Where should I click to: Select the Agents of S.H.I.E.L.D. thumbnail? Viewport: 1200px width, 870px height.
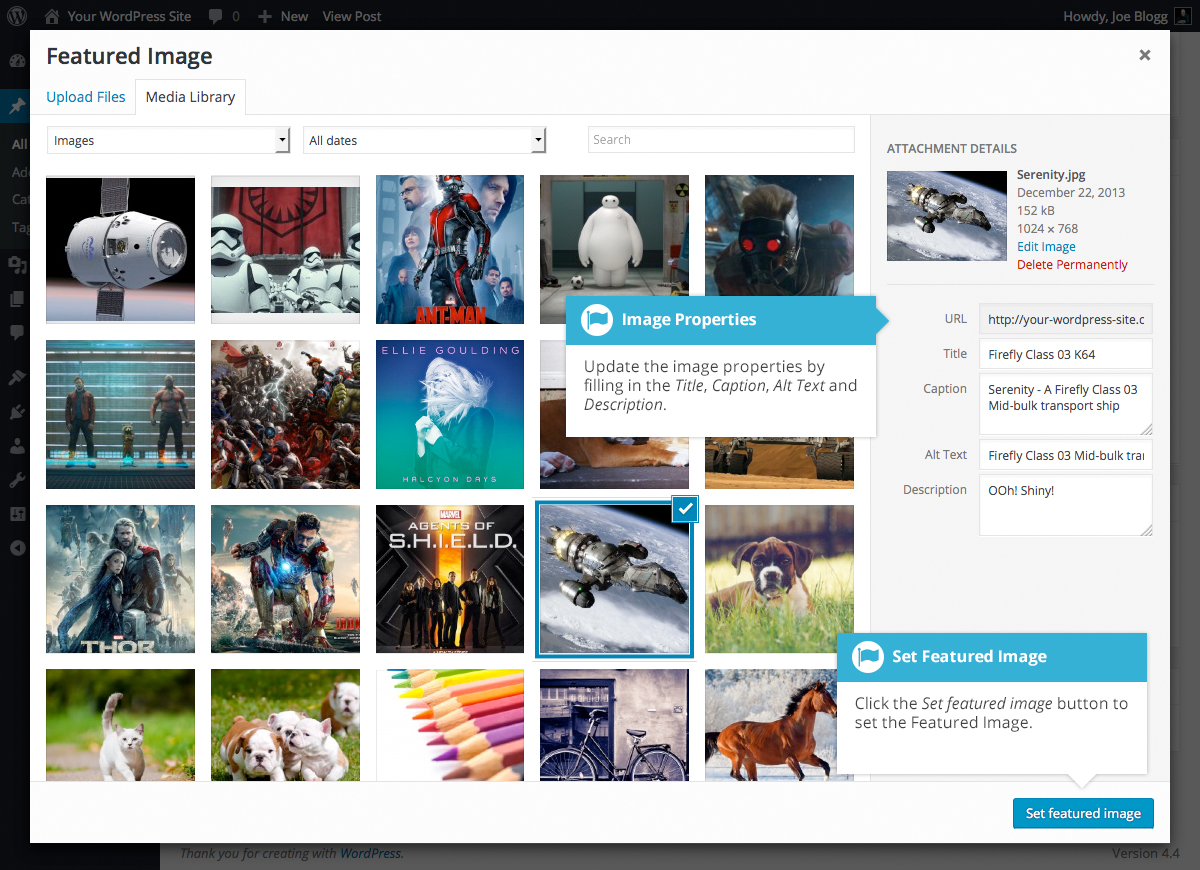click(x=450, y=579)
